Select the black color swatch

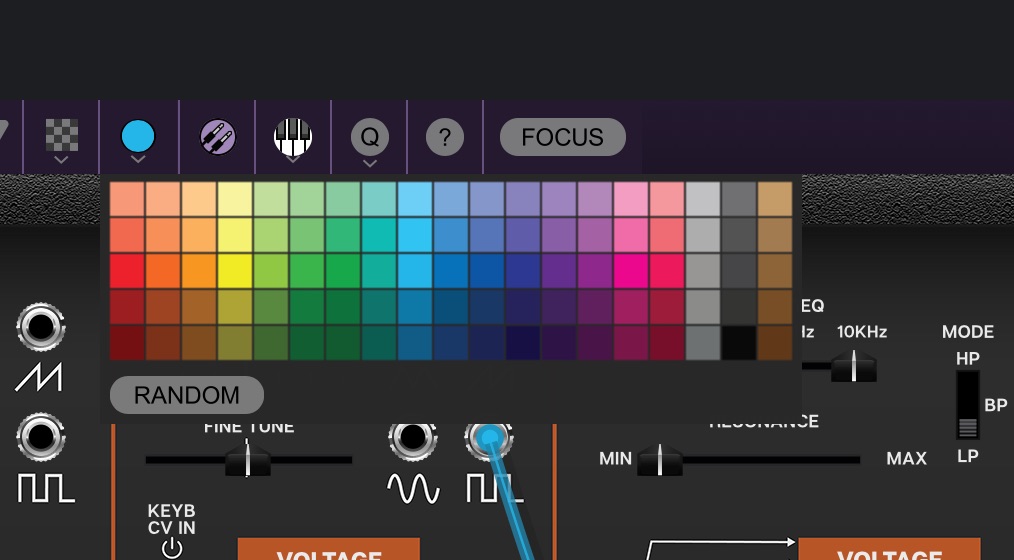(x=739, y=343)
